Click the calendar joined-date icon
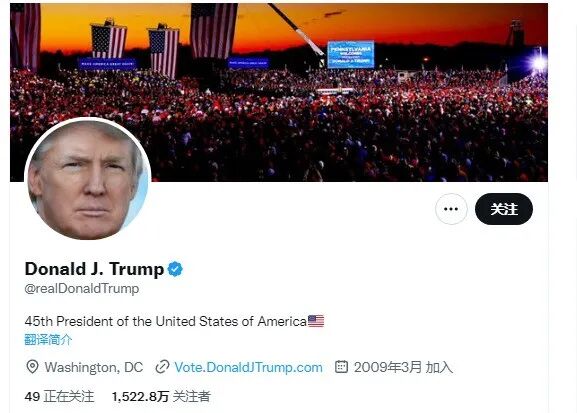The width and height of the screenshot is (577, 413). (x=341, y=367)
